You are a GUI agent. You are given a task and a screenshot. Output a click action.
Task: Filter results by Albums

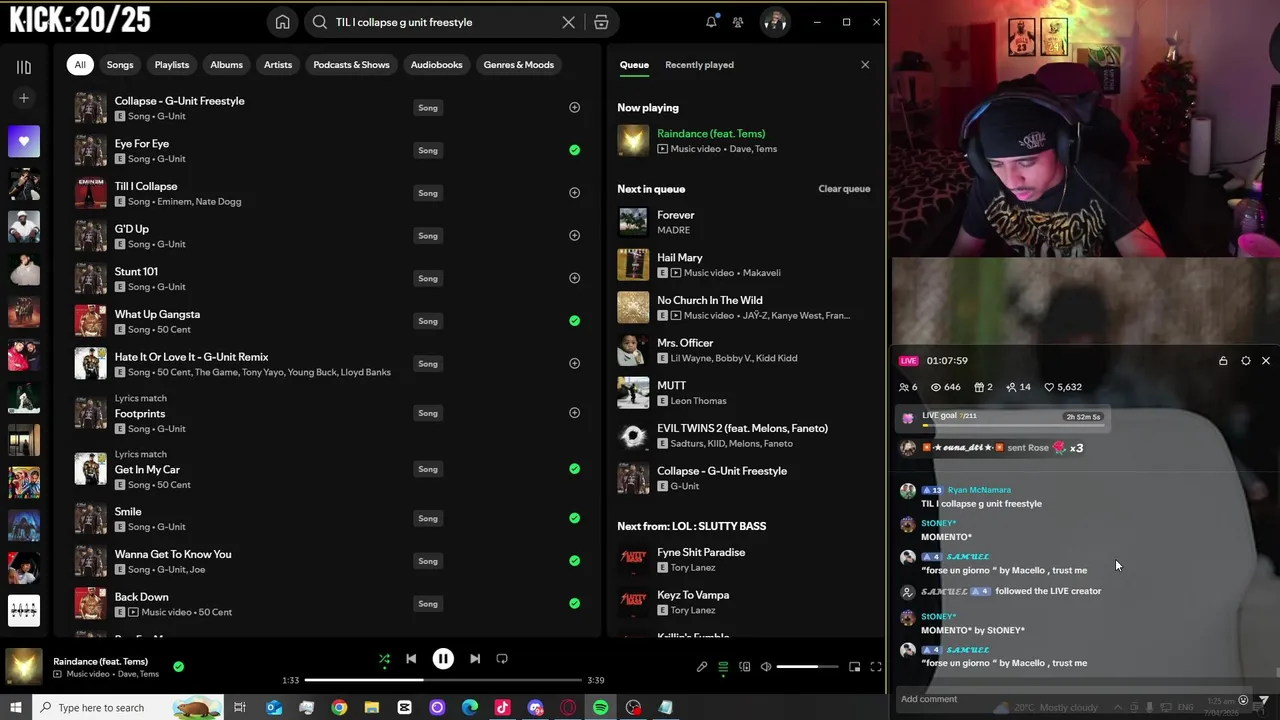[227, 65]
